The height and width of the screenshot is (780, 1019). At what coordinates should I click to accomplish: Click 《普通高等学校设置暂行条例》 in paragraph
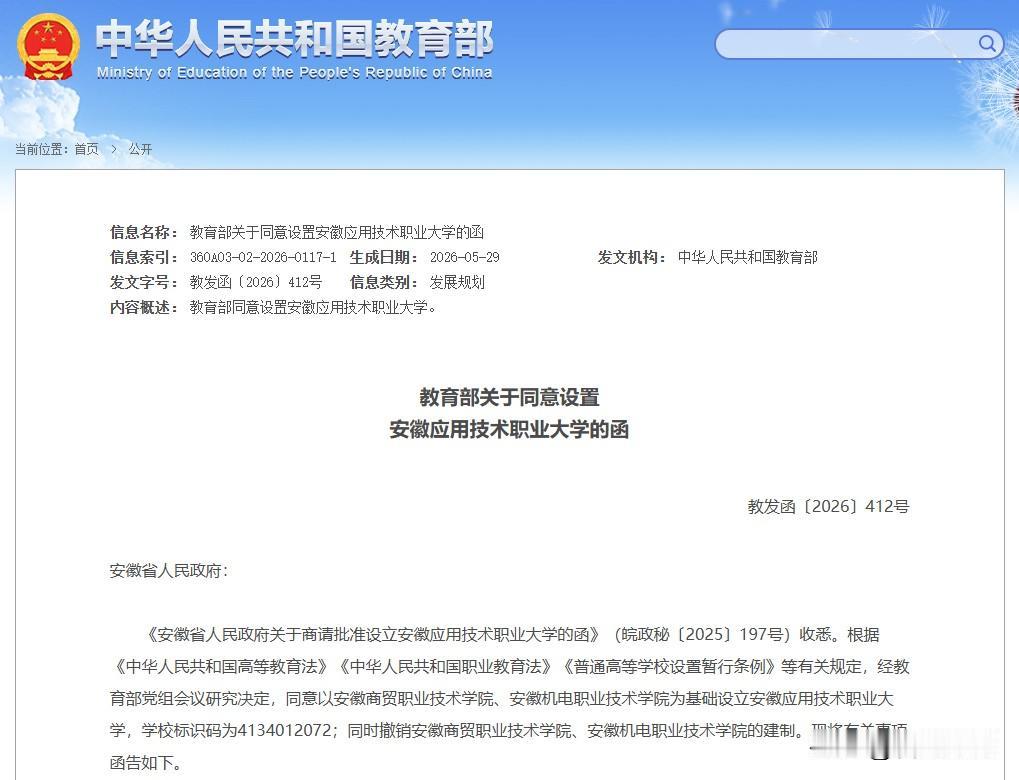coord(670,667)
